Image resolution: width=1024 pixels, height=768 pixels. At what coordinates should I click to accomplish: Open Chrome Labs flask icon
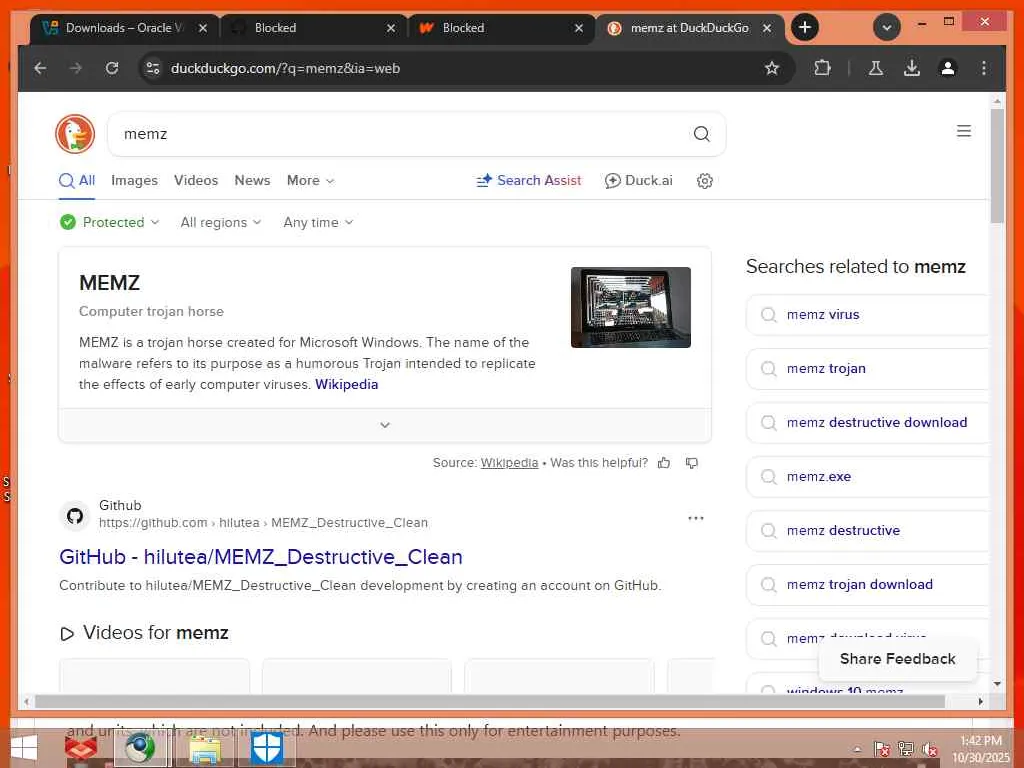[x=876, y=68]
